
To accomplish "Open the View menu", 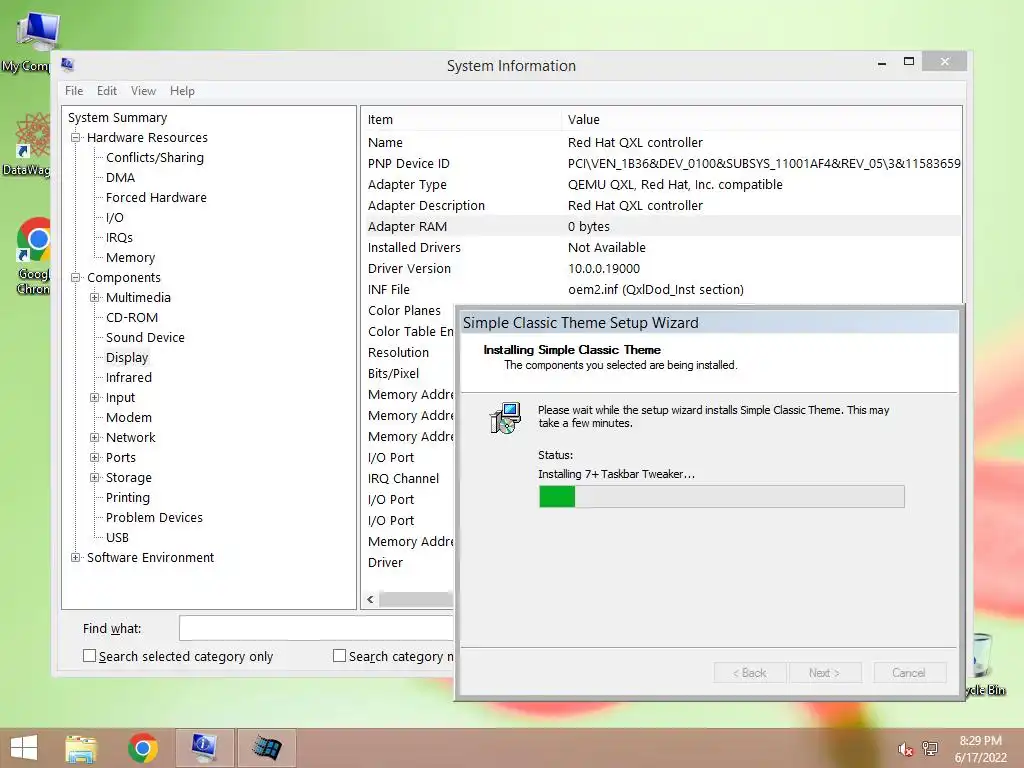I will [143, 91].
